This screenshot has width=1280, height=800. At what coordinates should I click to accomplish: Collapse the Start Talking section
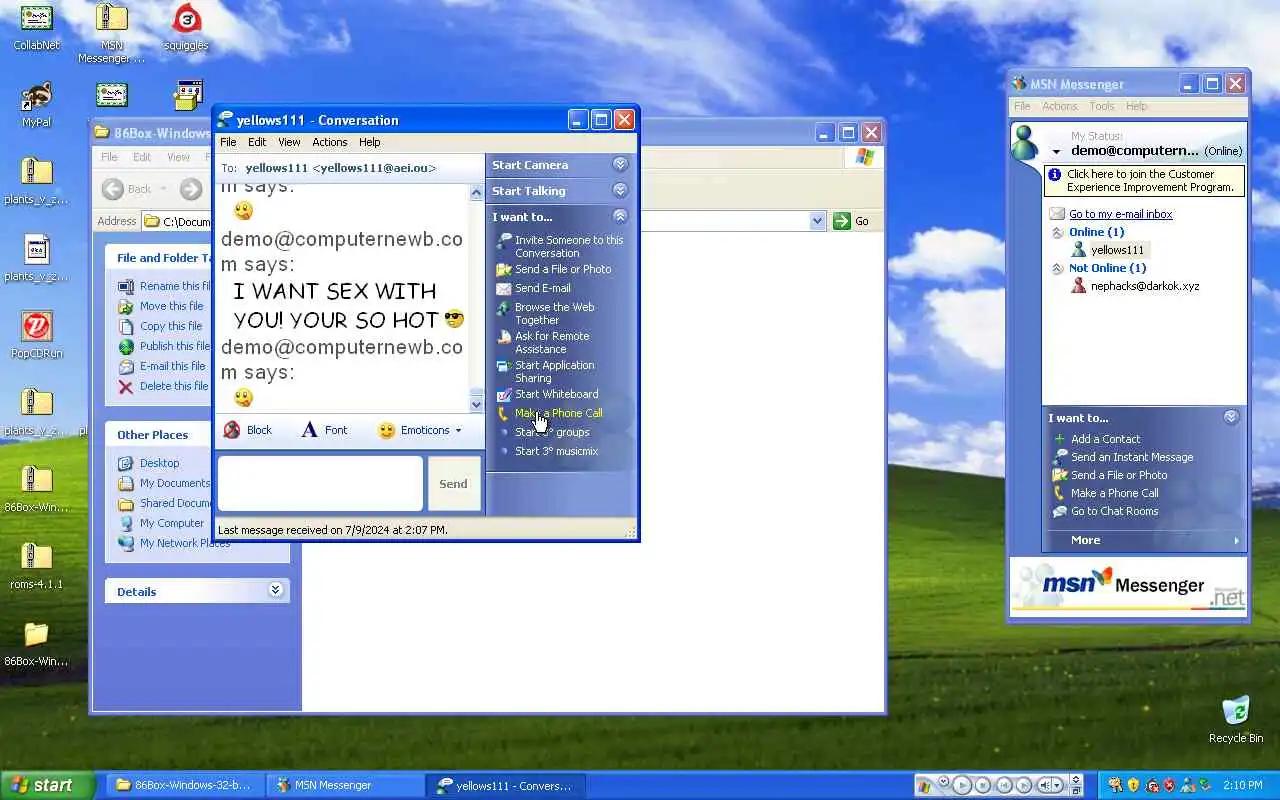pyautogui.click(x=620, y=191)
